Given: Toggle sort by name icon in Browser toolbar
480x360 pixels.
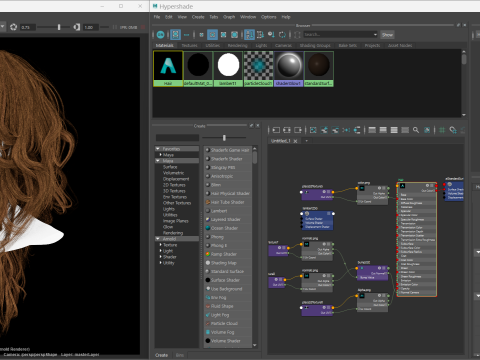Looking at the screenshot, I should [249, 35].
